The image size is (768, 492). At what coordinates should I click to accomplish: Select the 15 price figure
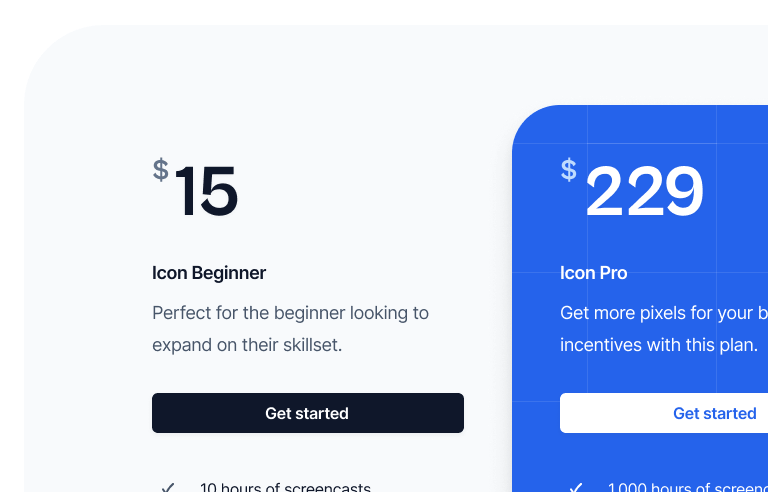click(206, 191)
